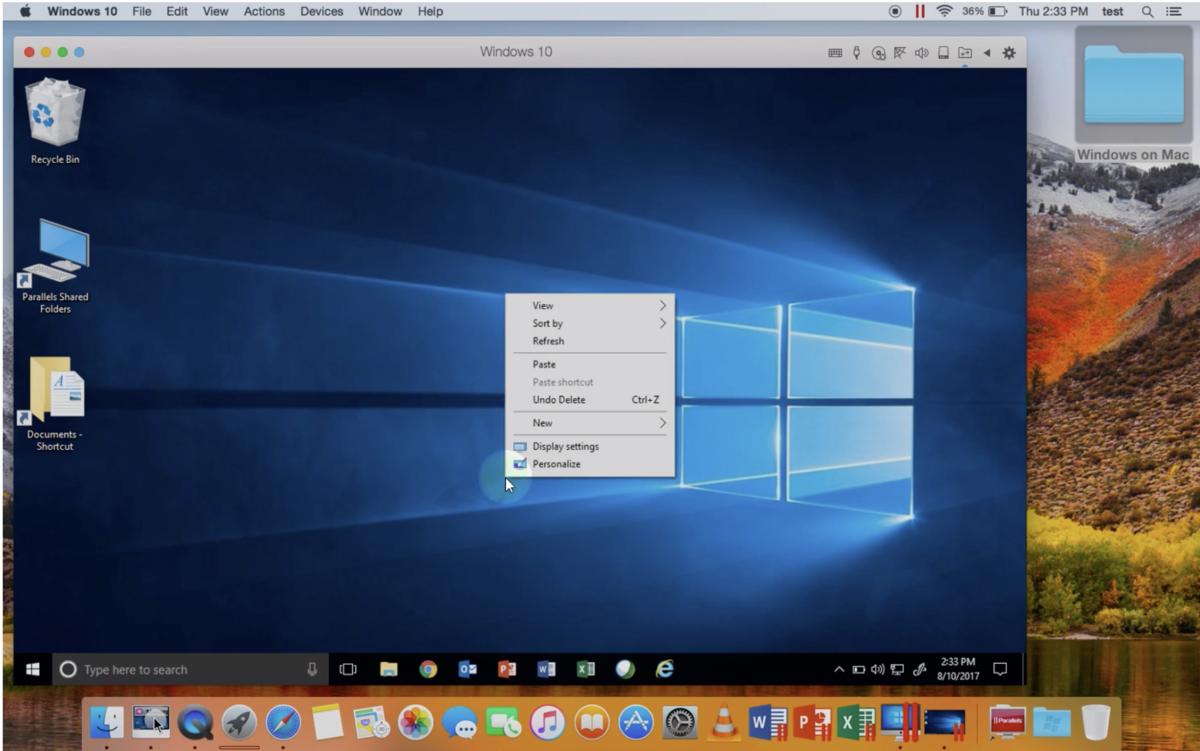Image resolution: width=1200 pixels, height=751 pixels.
Task: Open iTunes from the macOS Dock
Action: [547, 722]
